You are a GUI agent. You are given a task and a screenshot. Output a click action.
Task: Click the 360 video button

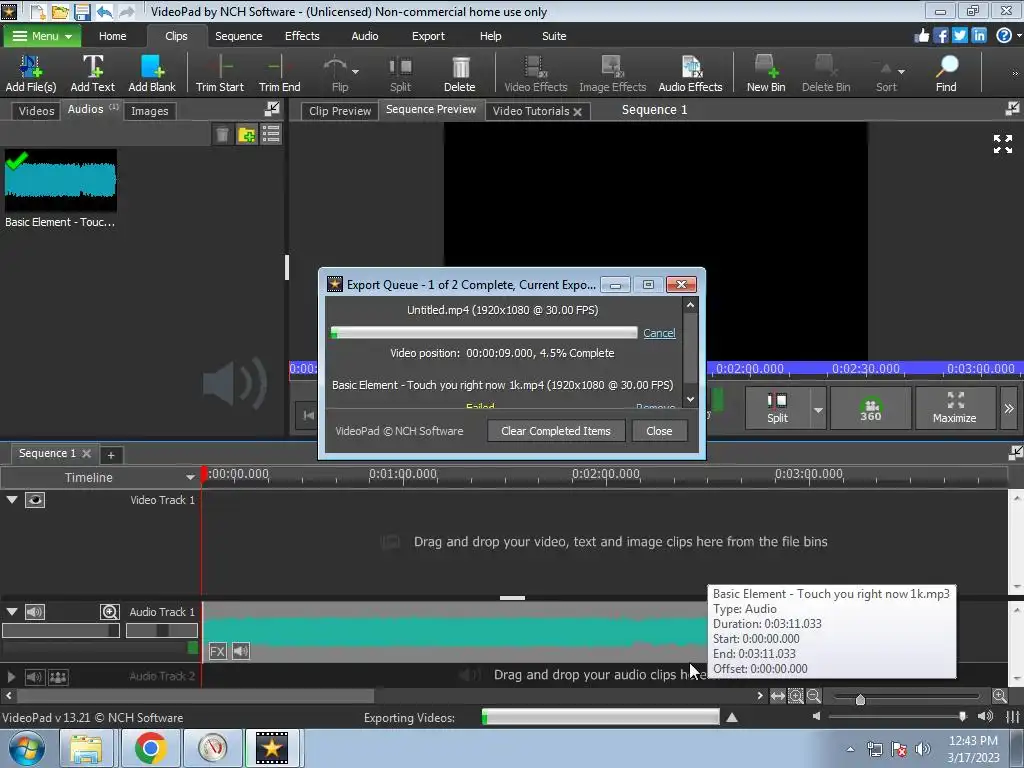[871, 408]
